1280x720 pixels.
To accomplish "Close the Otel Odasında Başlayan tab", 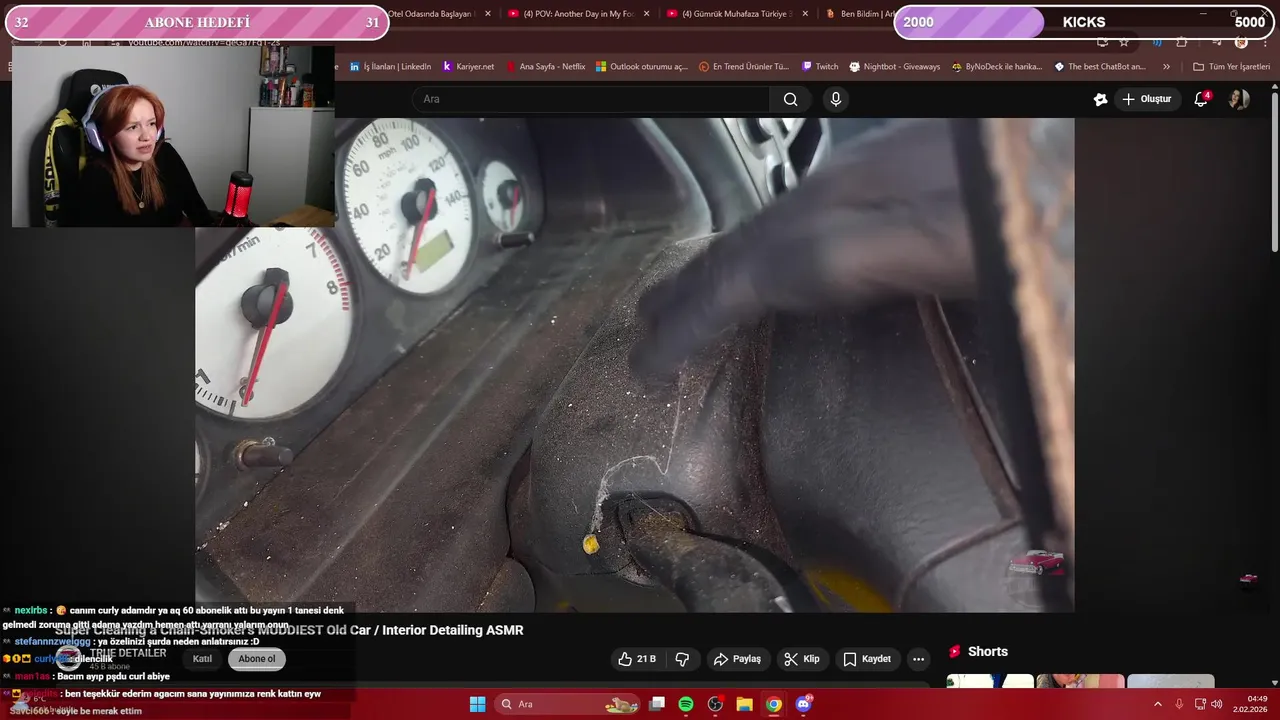I will tap(488, 14).
